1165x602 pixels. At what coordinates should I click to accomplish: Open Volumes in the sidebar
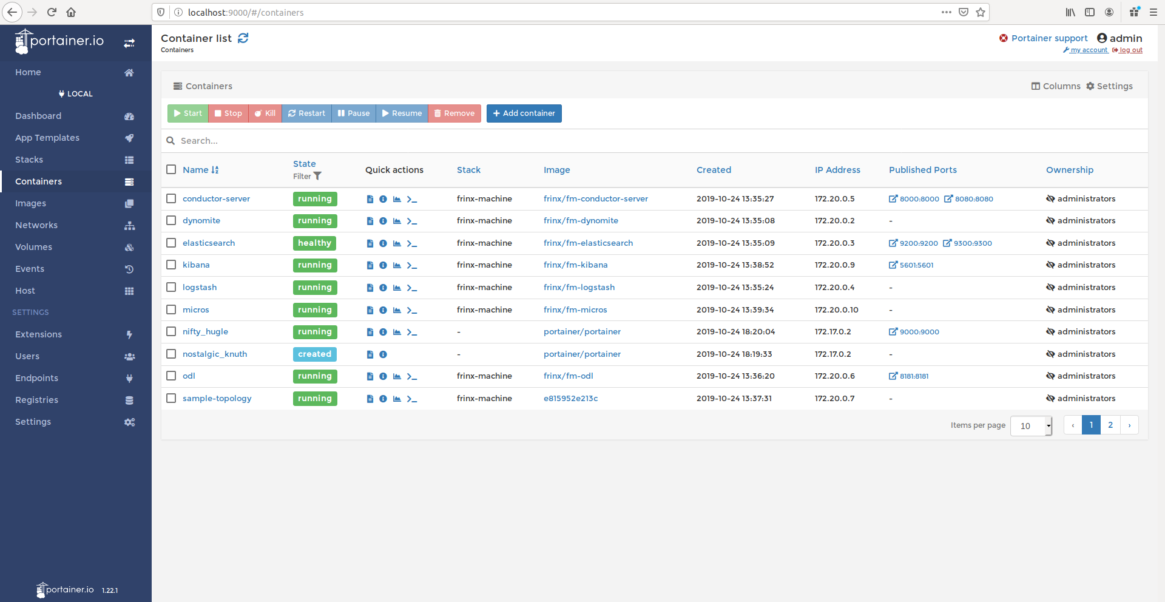click(36, 247)
